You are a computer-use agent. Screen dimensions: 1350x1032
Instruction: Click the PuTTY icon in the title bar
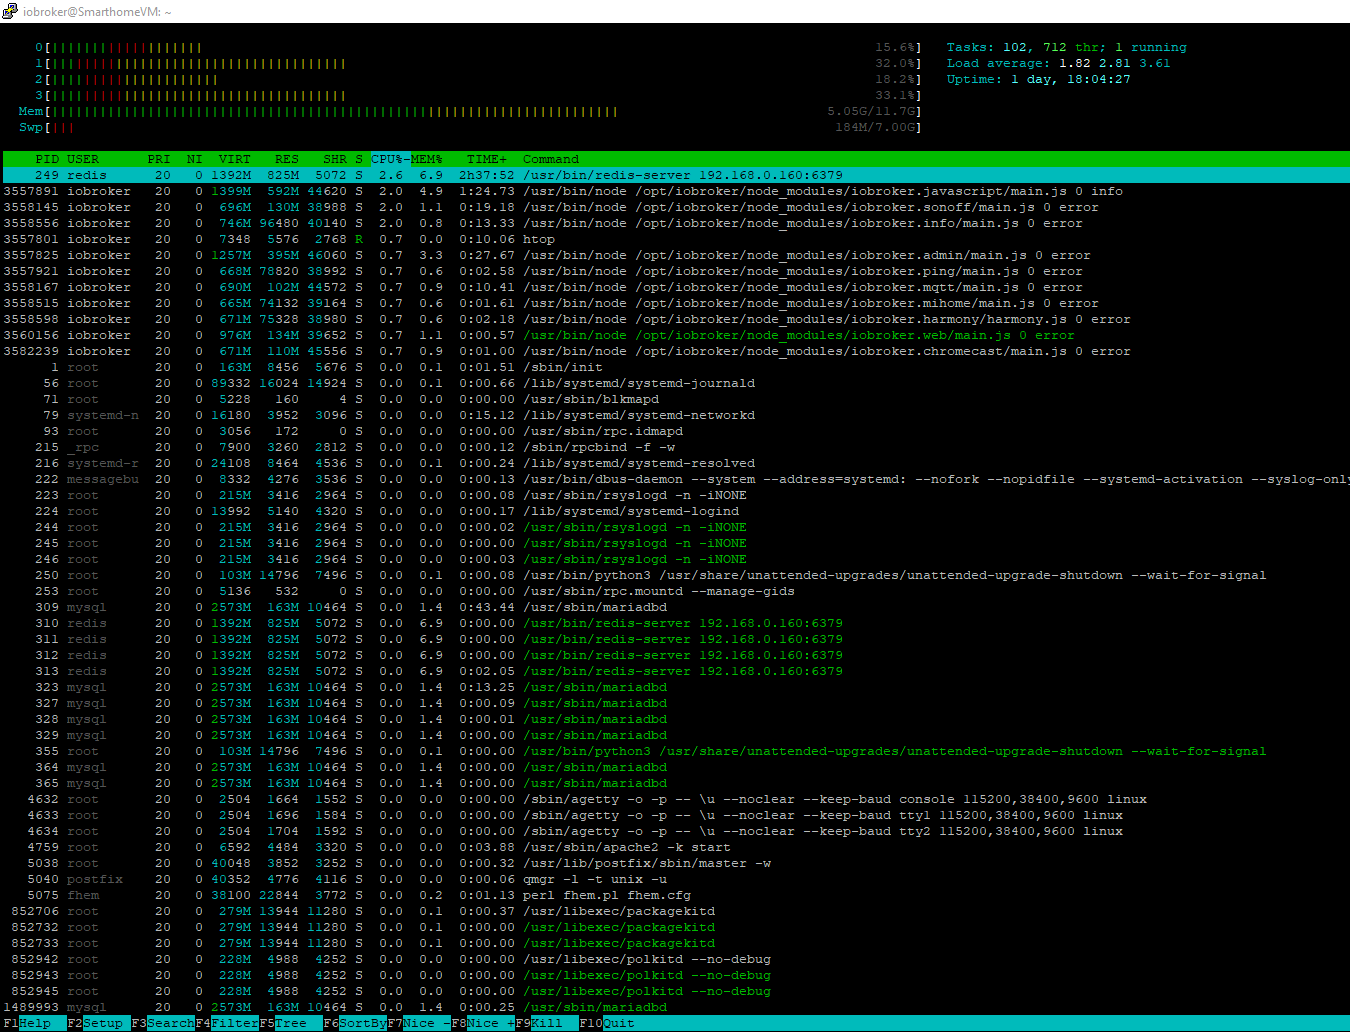point(10,11)
